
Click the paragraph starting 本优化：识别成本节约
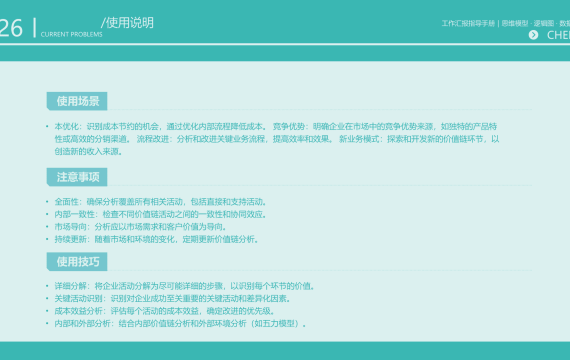tap(277, 139)
